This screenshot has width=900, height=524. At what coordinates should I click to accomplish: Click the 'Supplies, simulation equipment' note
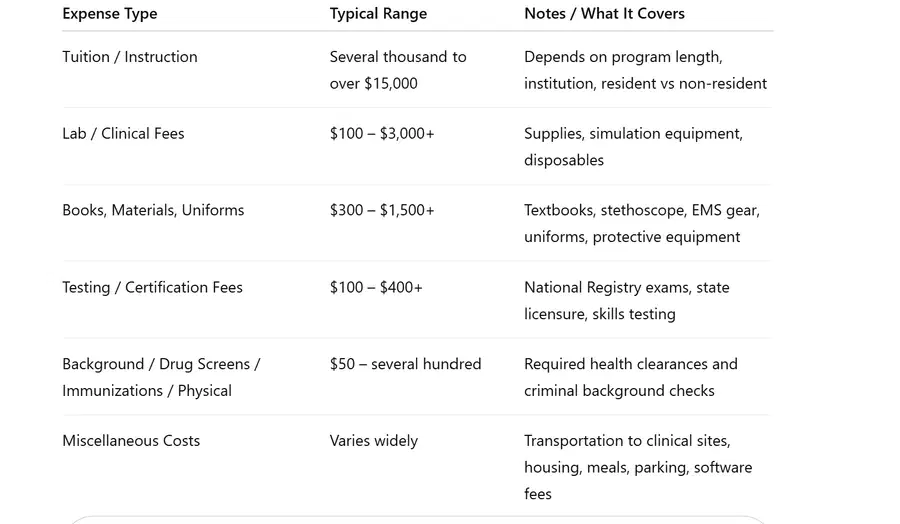click(633, 147)
